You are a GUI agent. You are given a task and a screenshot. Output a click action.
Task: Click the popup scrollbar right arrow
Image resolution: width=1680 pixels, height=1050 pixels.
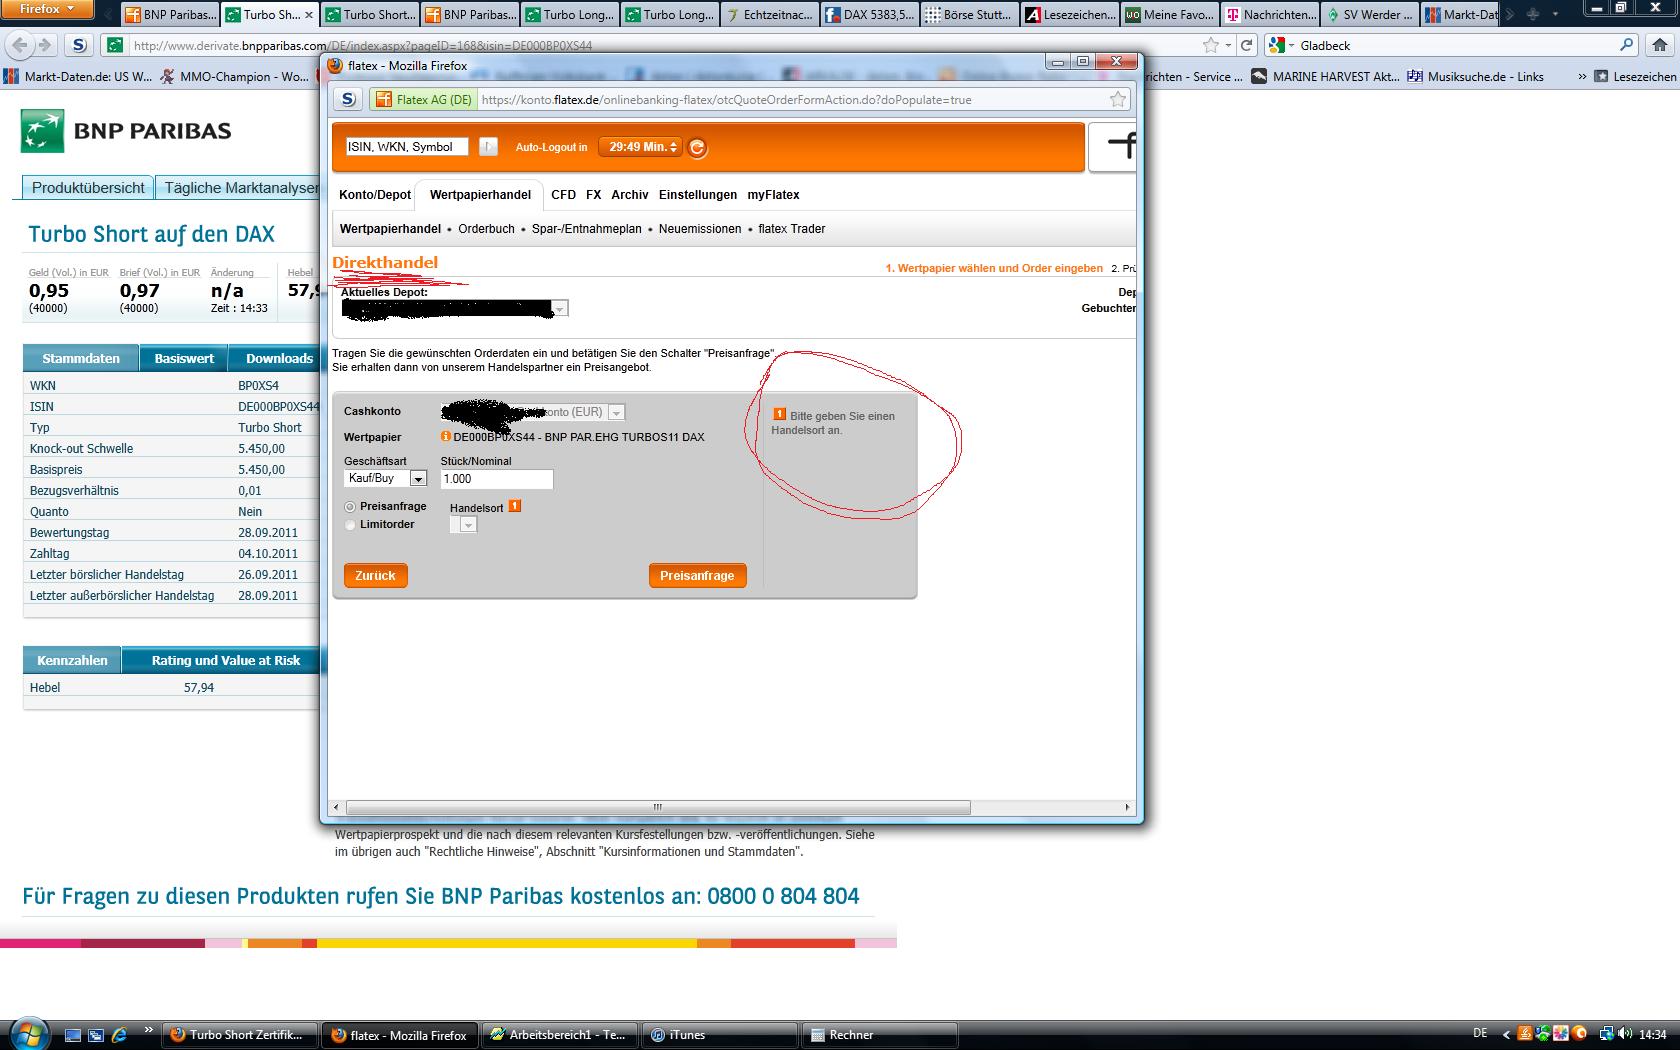1127,807
